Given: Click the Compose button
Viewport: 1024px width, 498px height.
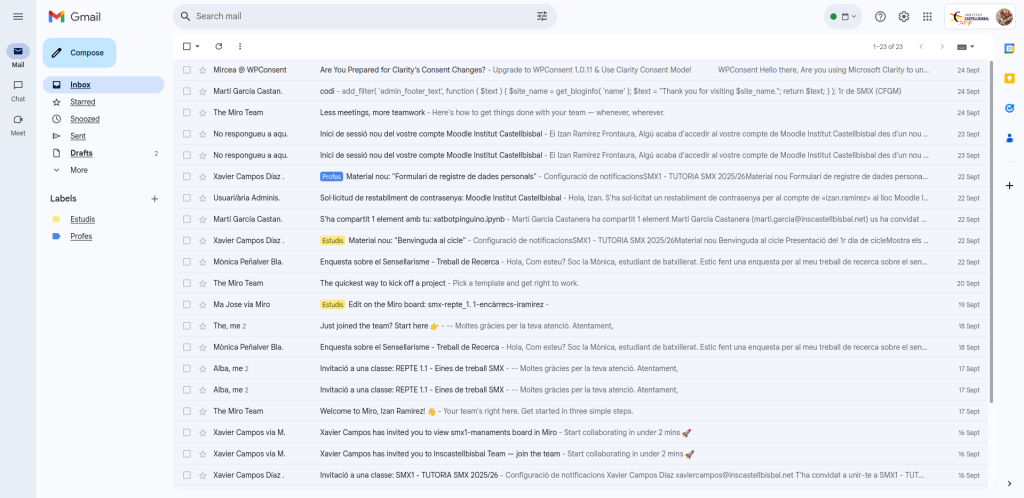Looking at the screenshot, I should [x=79, y=53].
